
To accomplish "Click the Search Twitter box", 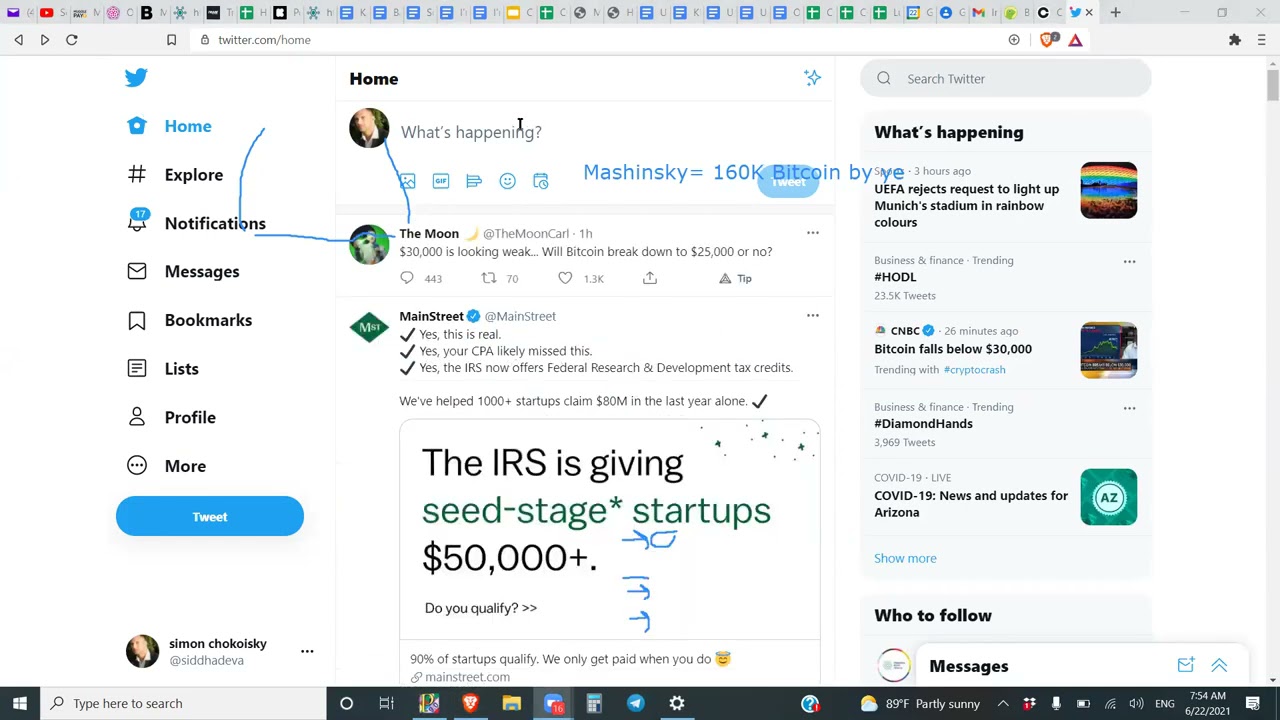I will coord(1006,78).
